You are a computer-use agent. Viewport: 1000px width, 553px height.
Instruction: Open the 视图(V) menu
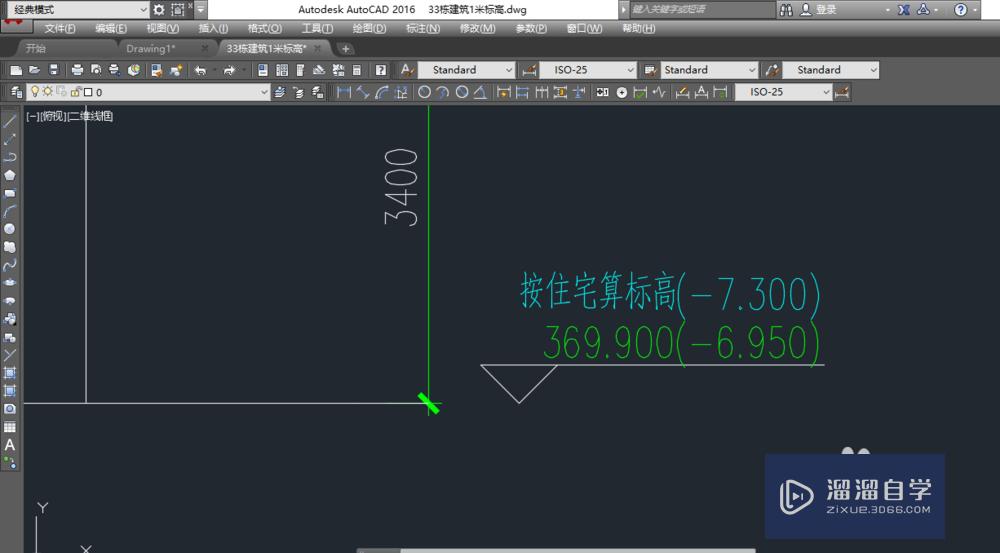(x=163, y=29)
